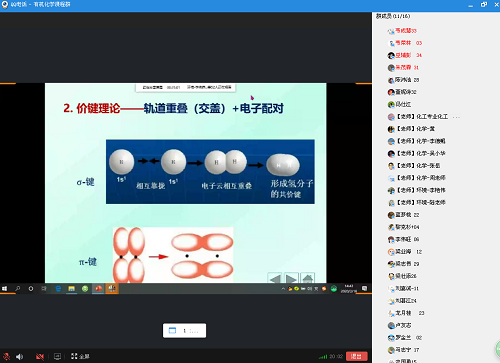Viewport: 500px width, 363px height.
Task: Open the Edge browser icon in taskbar
Action: point(58,289)
